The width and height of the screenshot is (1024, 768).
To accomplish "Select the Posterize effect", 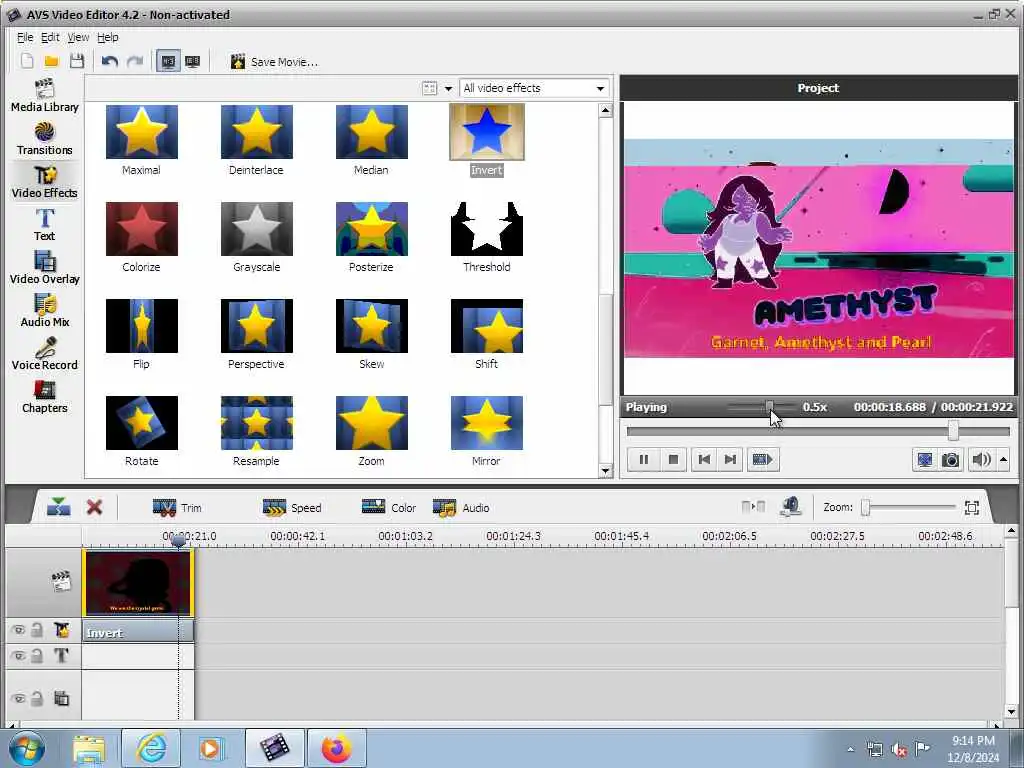I will click(x=372, y=229).
